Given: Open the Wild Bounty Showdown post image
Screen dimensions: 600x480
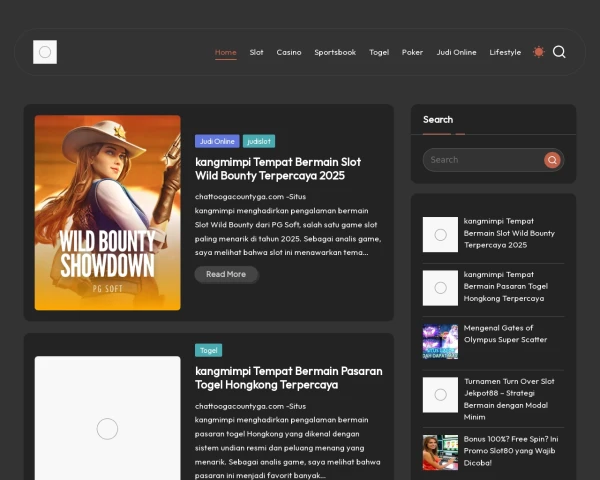Looking at the screenshot, I should 108,212.
